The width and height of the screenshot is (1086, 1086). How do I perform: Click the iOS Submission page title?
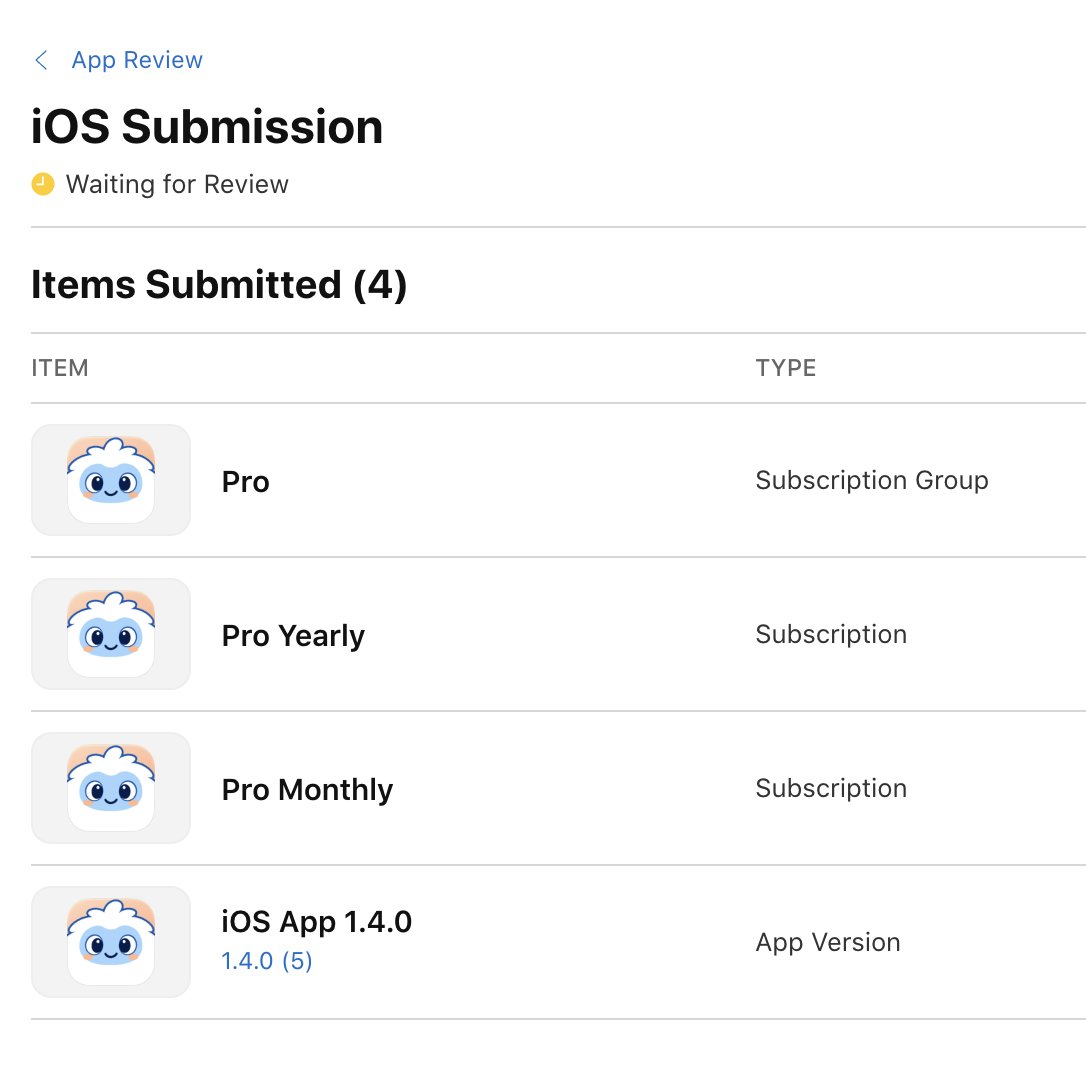(207, 127)
